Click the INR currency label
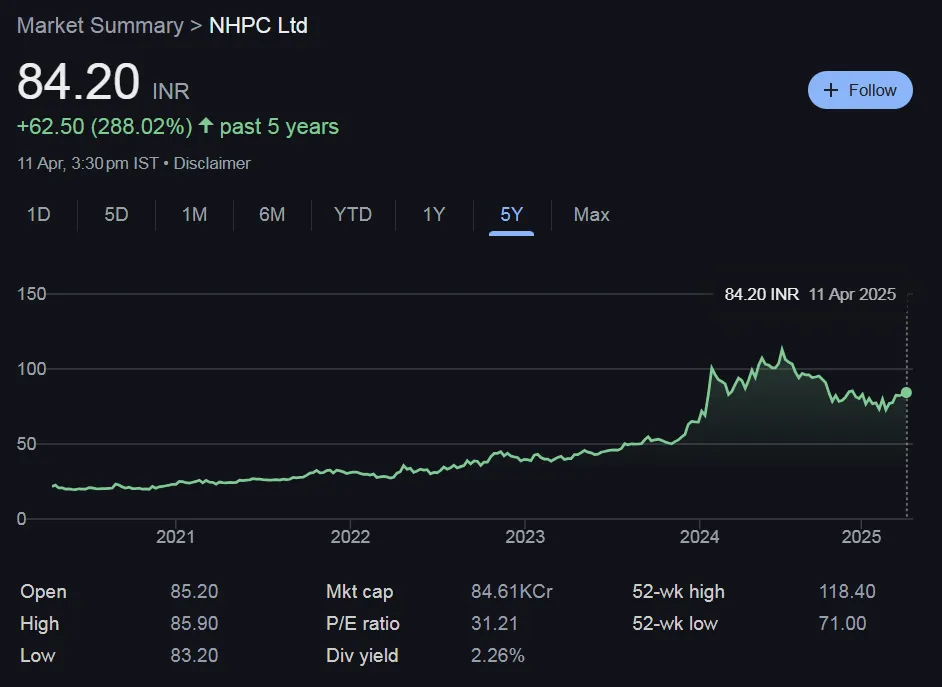 tap(171, 91)
